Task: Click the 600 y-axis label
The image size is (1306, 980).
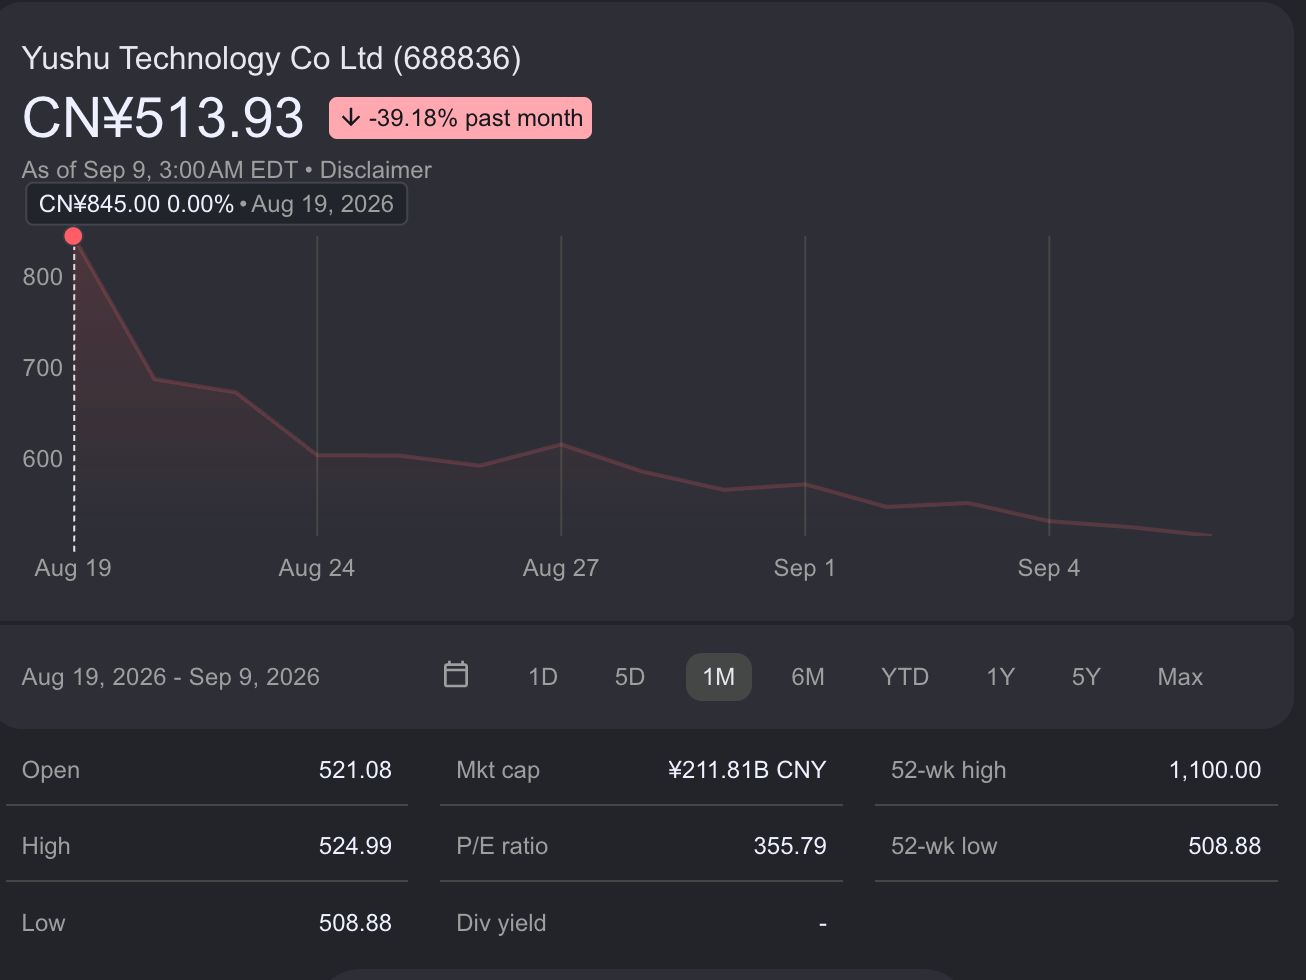Action: click(43, 459)
